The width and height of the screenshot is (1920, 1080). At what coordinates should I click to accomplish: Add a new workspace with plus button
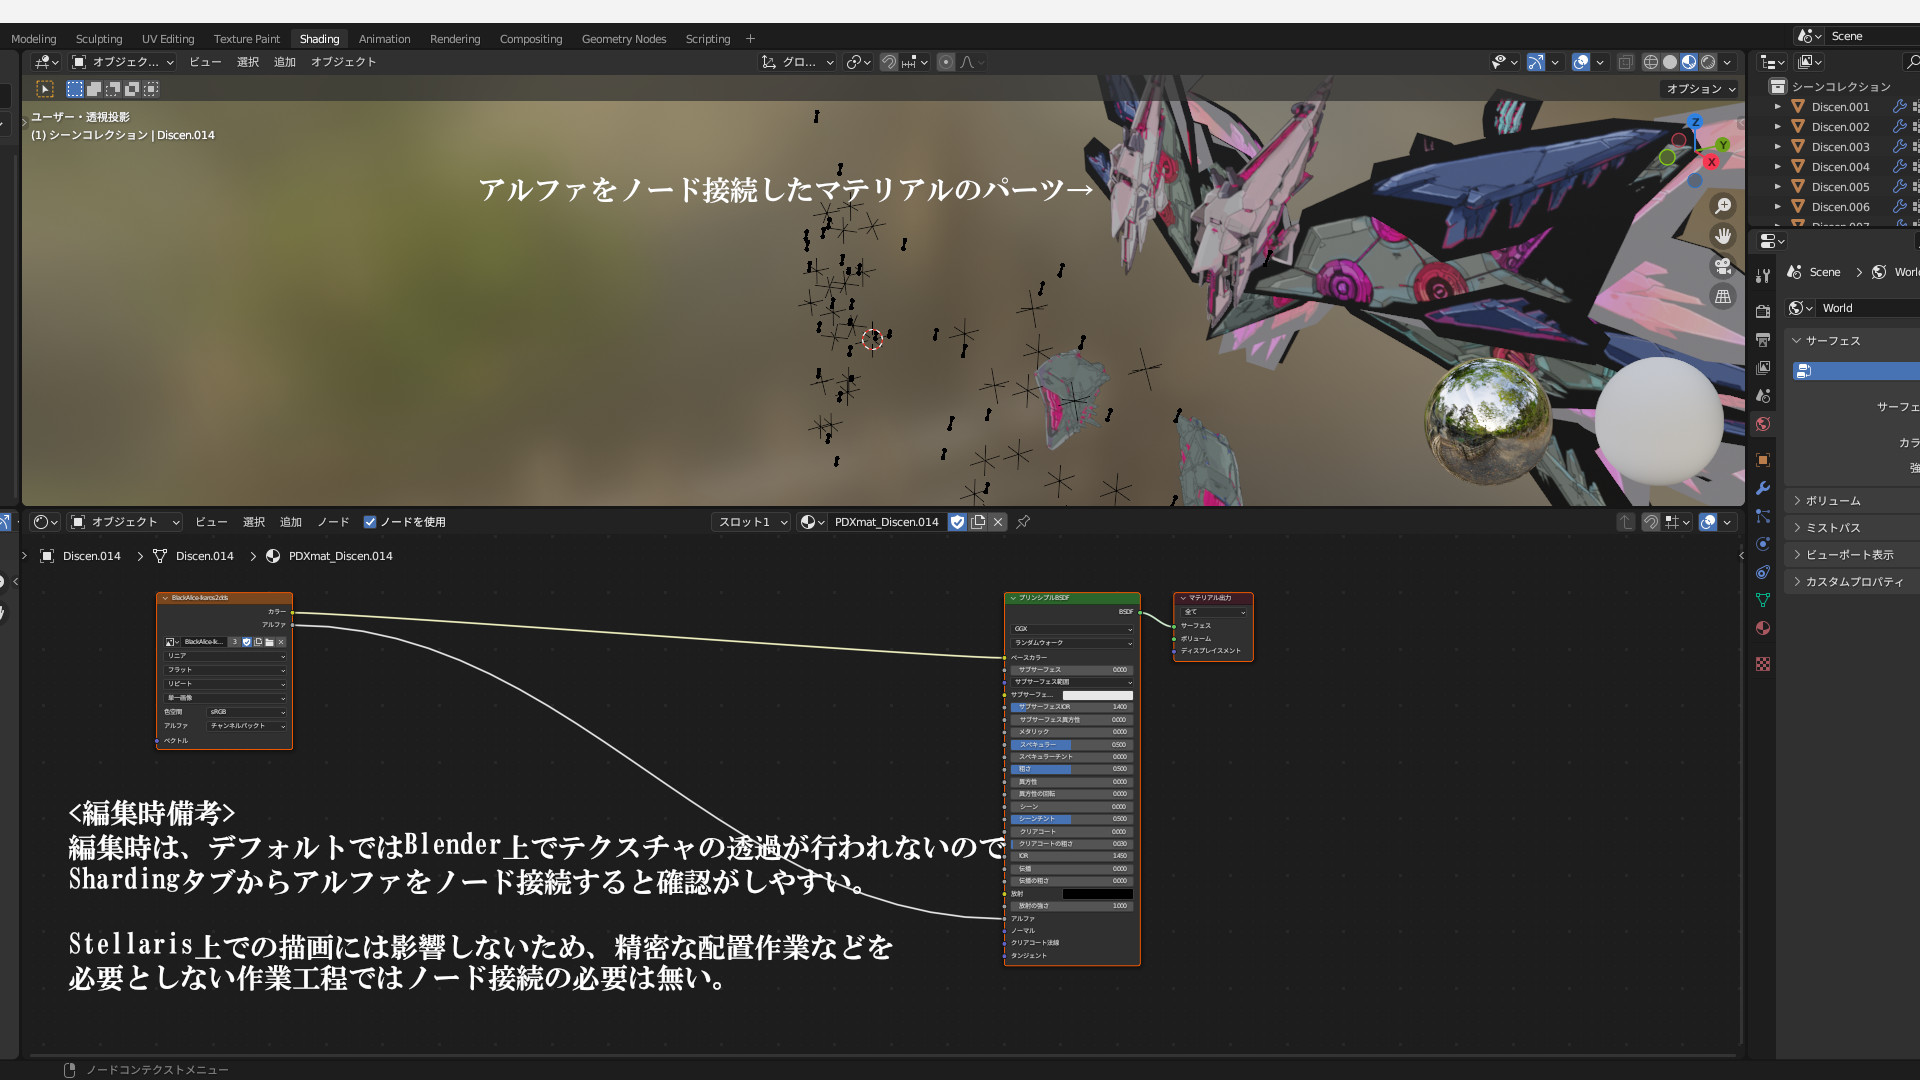pos(750,39)
